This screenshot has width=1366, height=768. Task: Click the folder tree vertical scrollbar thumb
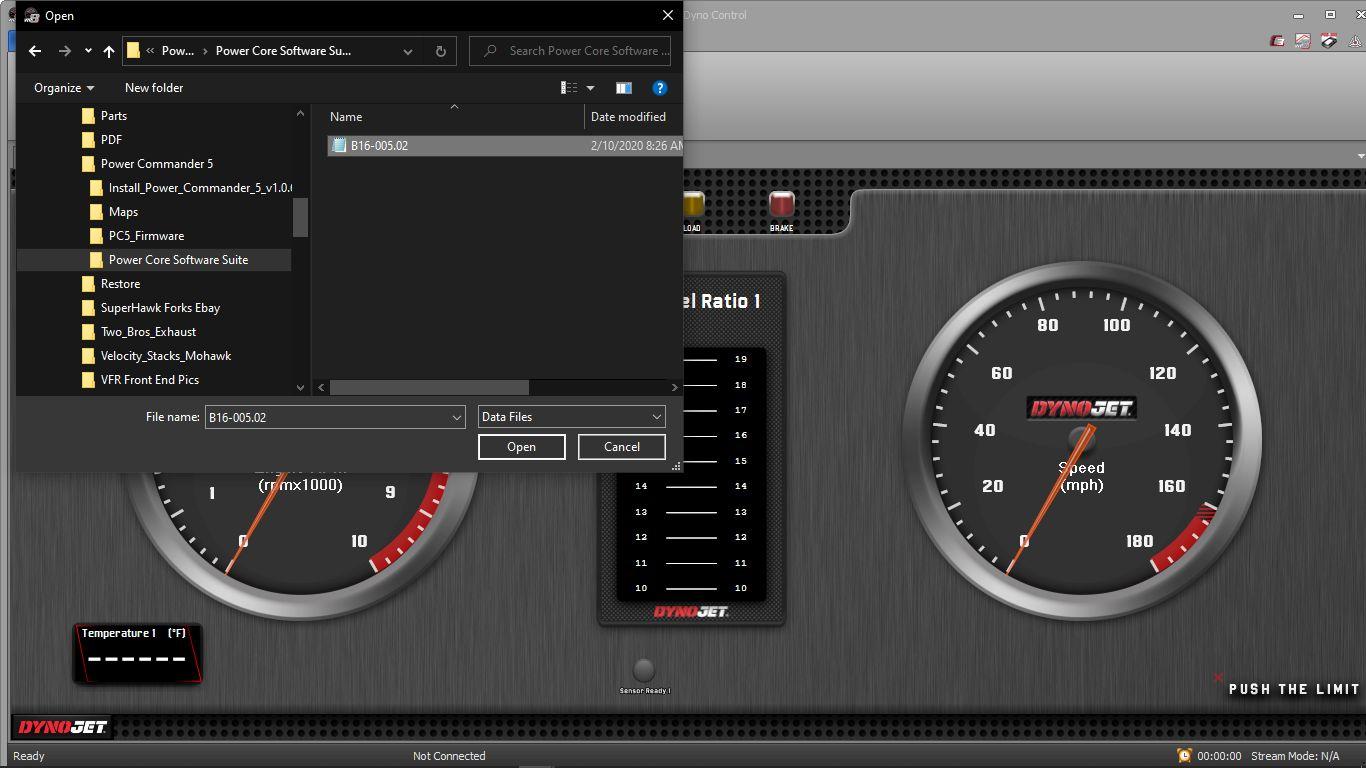pyautogui.click(x=300, y=217)
